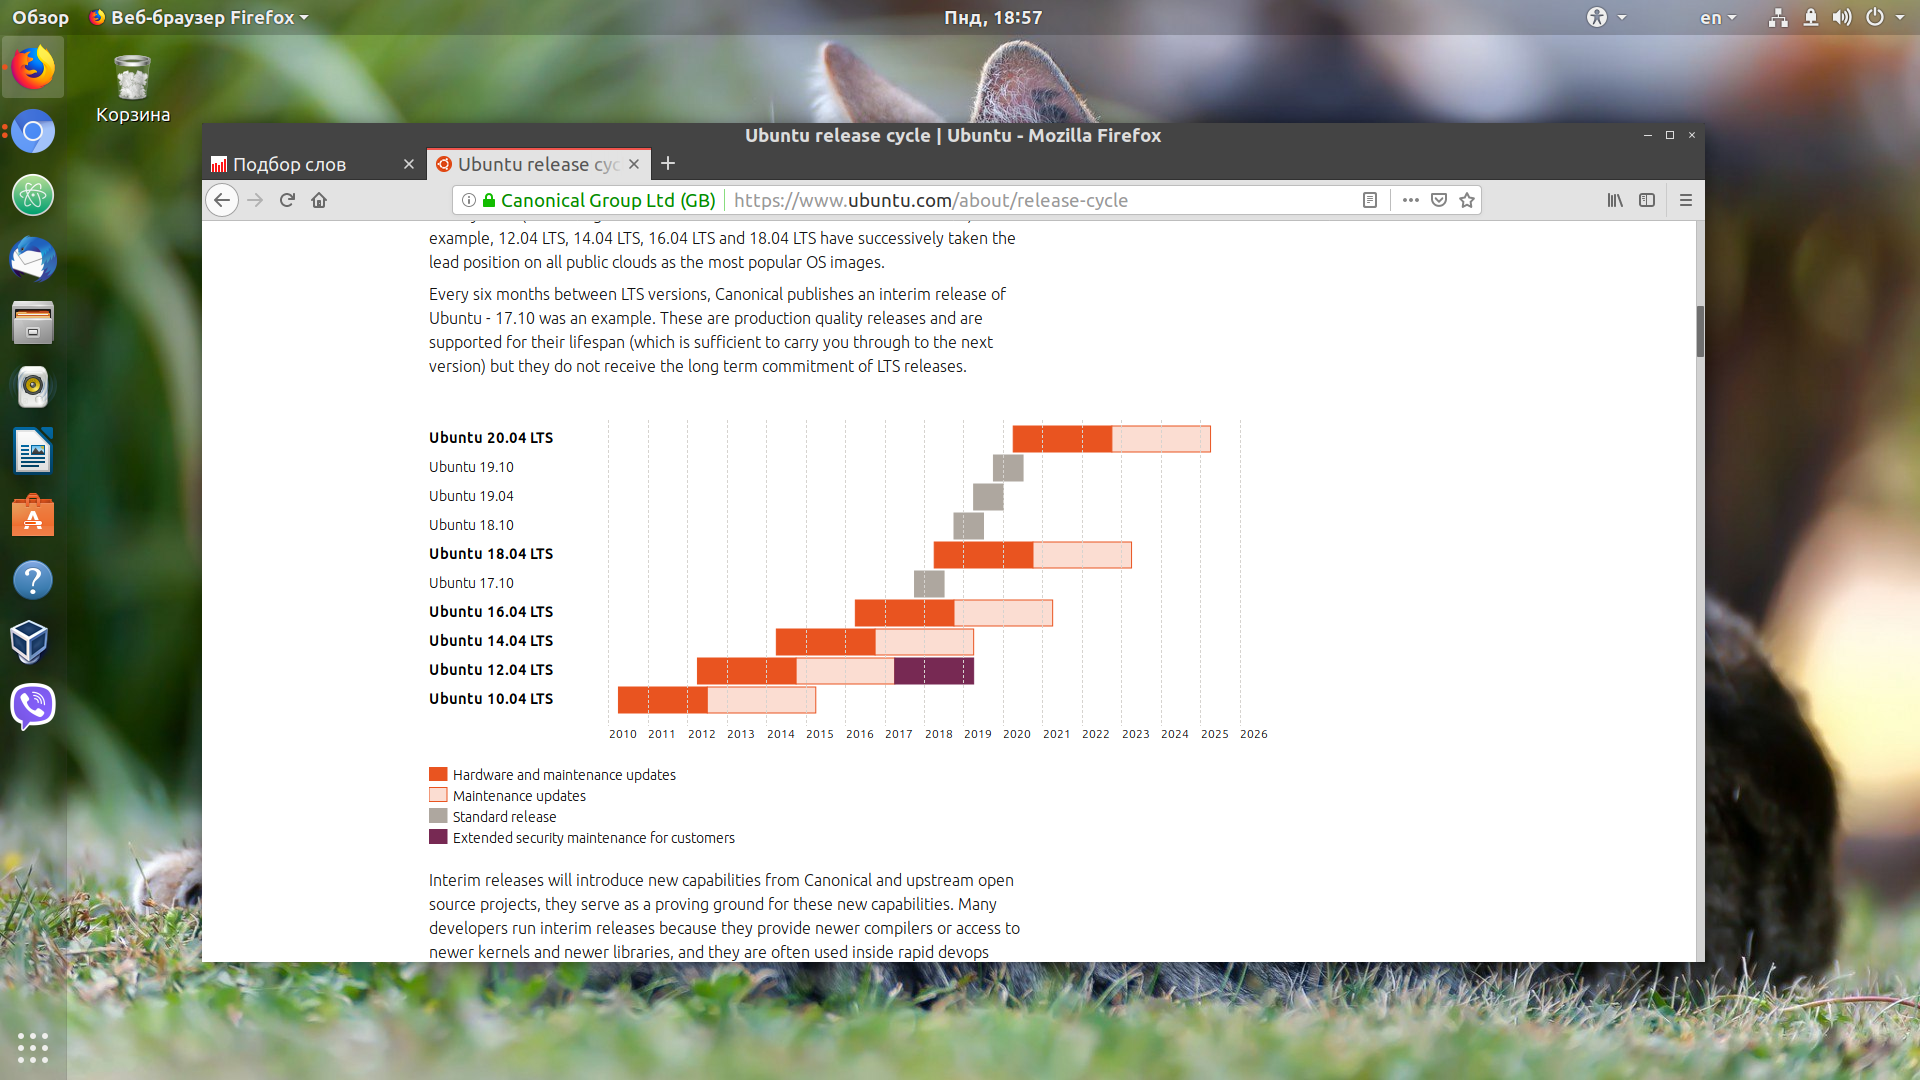Image resolution: width=1920 pixels, height=1080 pixels.
Task: Show applications grid button
Action: pyautogui.click(x=33, y=1047)
